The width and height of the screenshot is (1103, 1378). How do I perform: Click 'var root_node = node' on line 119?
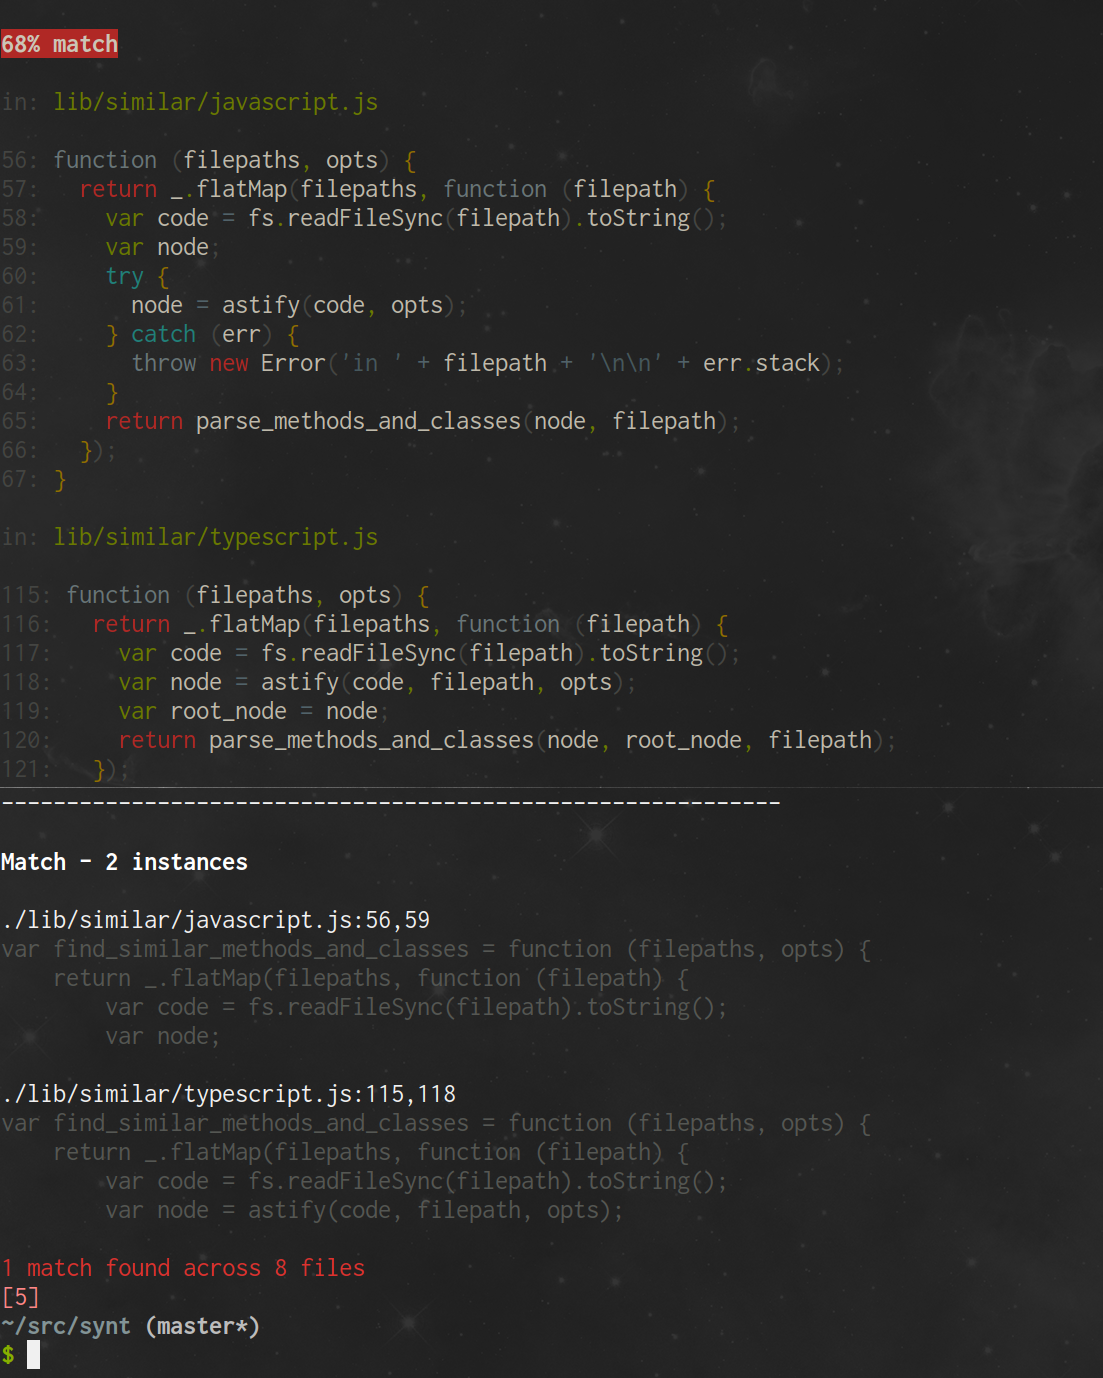(x=248, y=711)
